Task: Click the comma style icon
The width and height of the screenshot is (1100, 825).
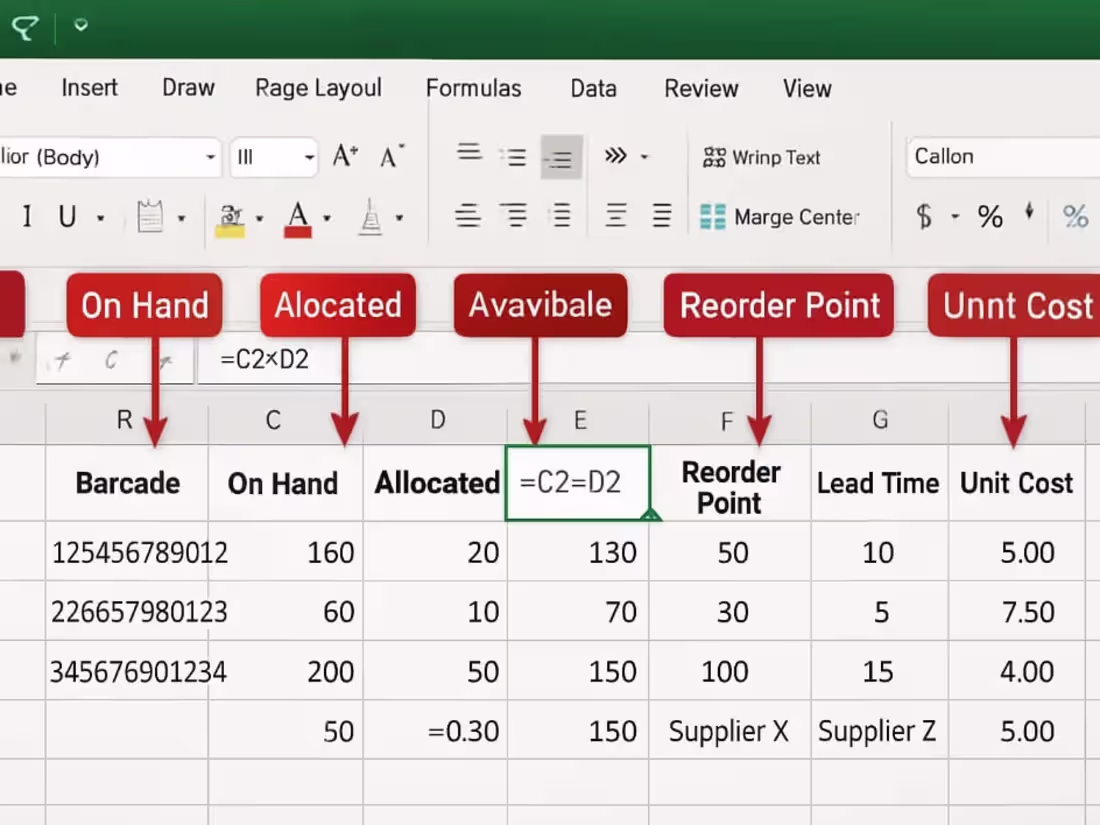Action: (x=1029, y=211)
